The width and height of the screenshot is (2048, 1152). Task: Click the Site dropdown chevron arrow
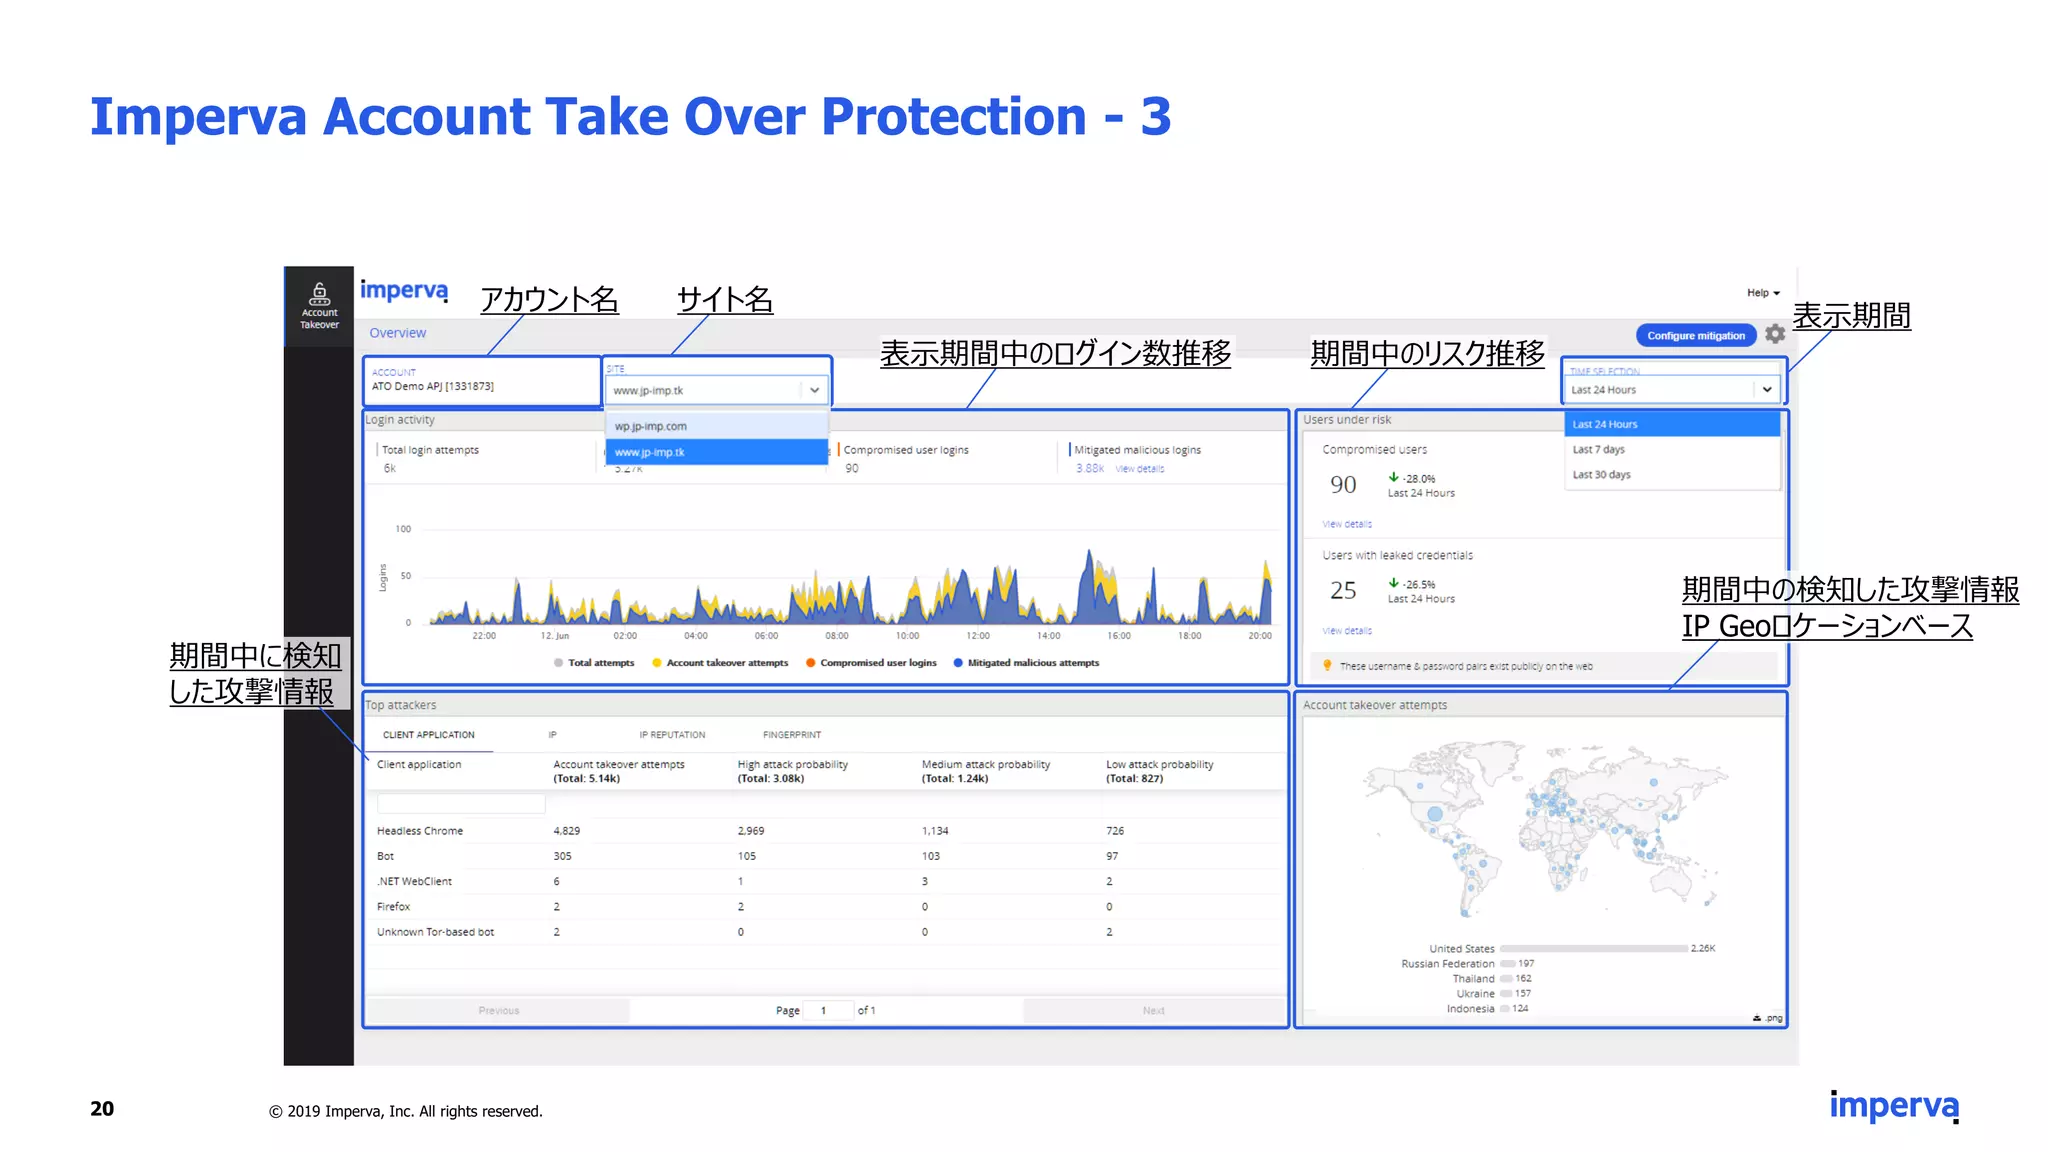tap(814, 390)
